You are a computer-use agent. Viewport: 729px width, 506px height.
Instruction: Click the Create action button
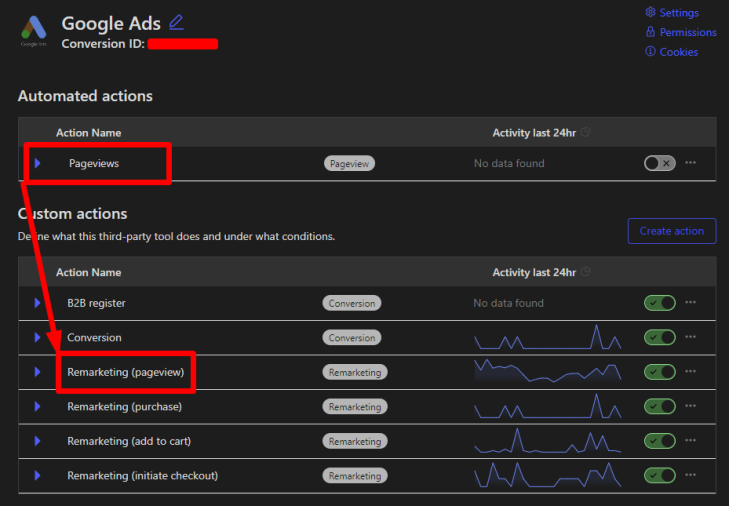[671, 231]
